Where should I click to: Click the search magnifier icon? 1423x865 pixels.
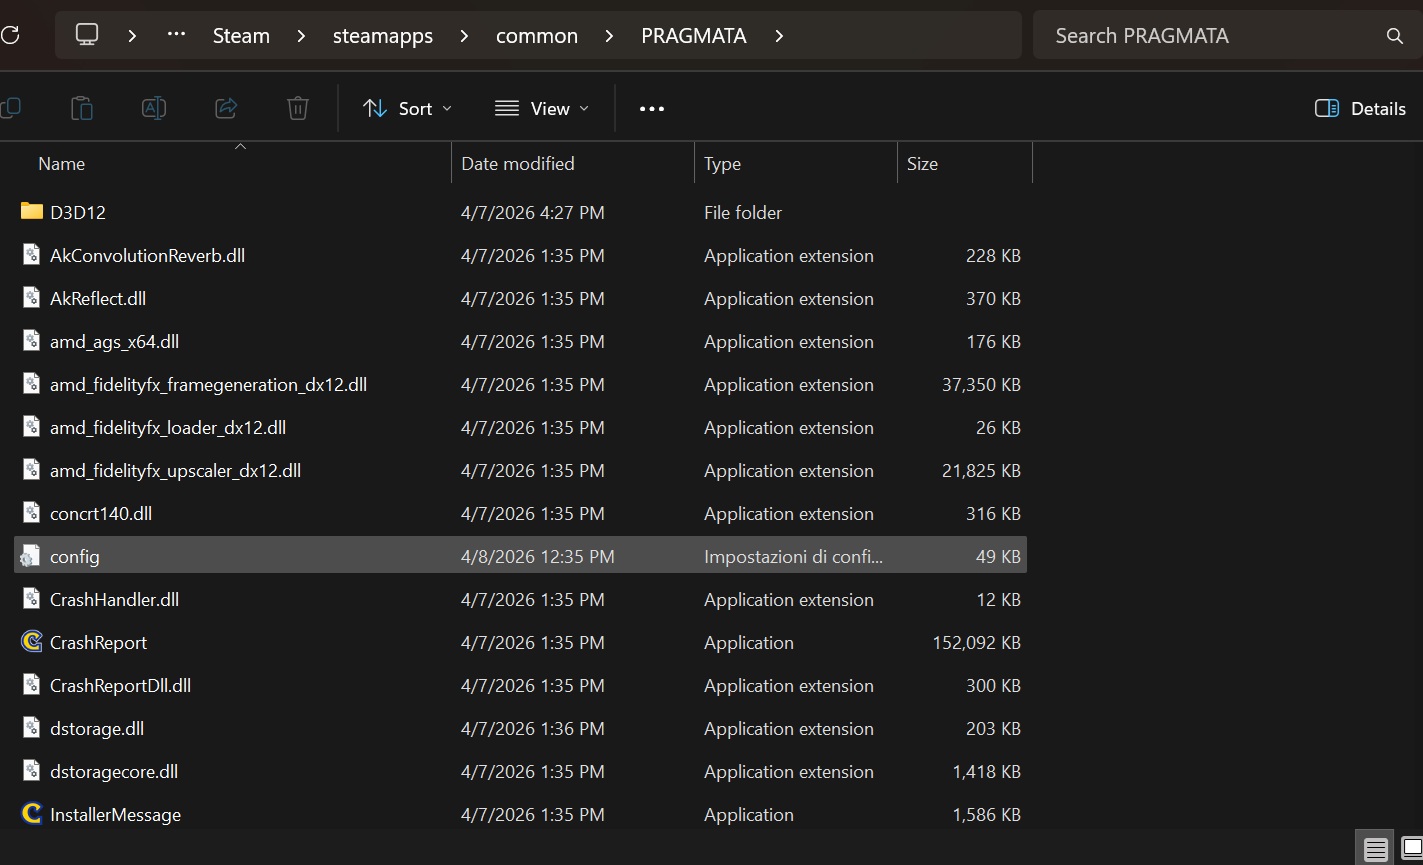tap(1395, 36)
